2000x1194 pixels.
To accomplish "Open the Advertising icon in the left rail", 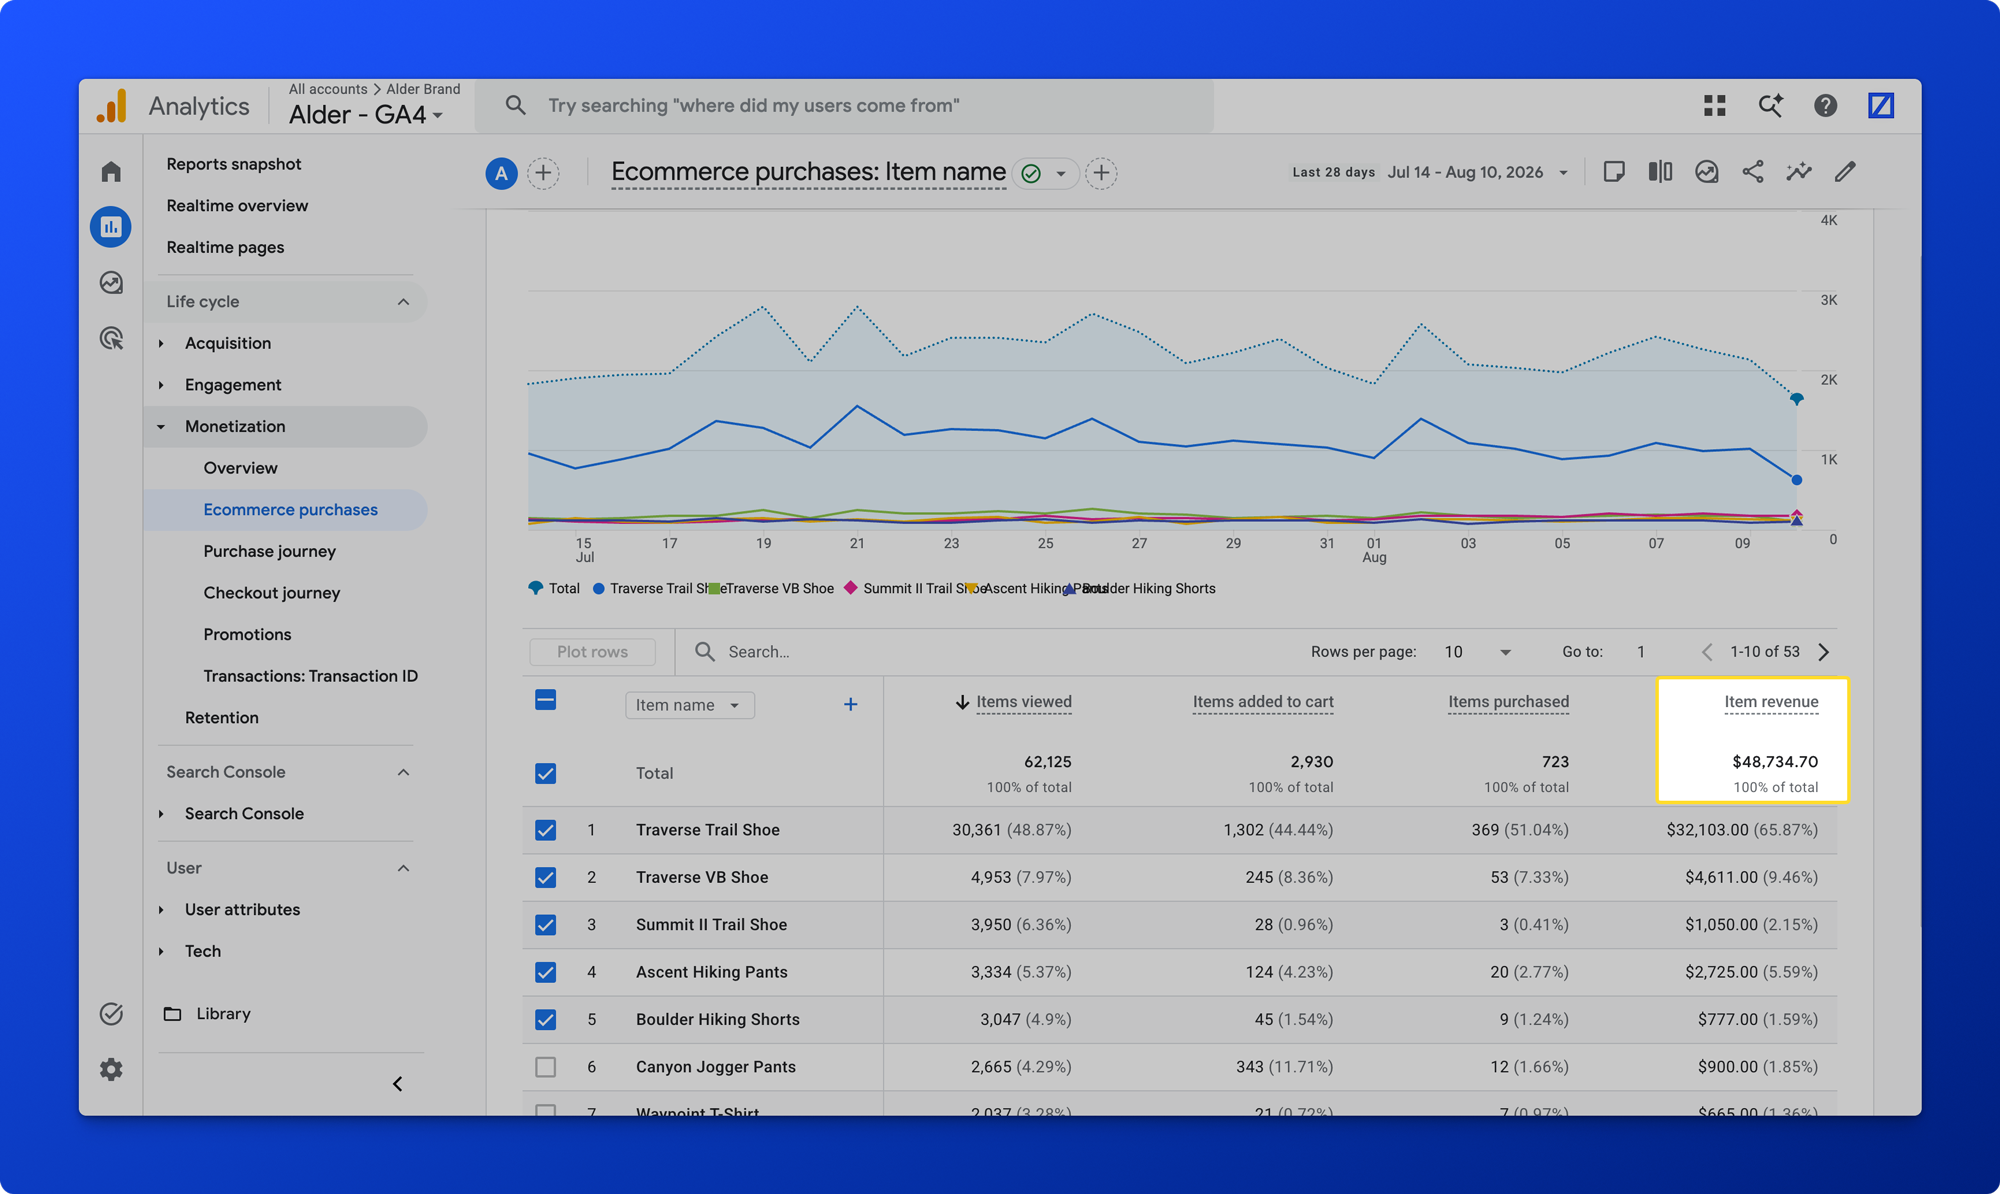I will [x=111, y=339].
